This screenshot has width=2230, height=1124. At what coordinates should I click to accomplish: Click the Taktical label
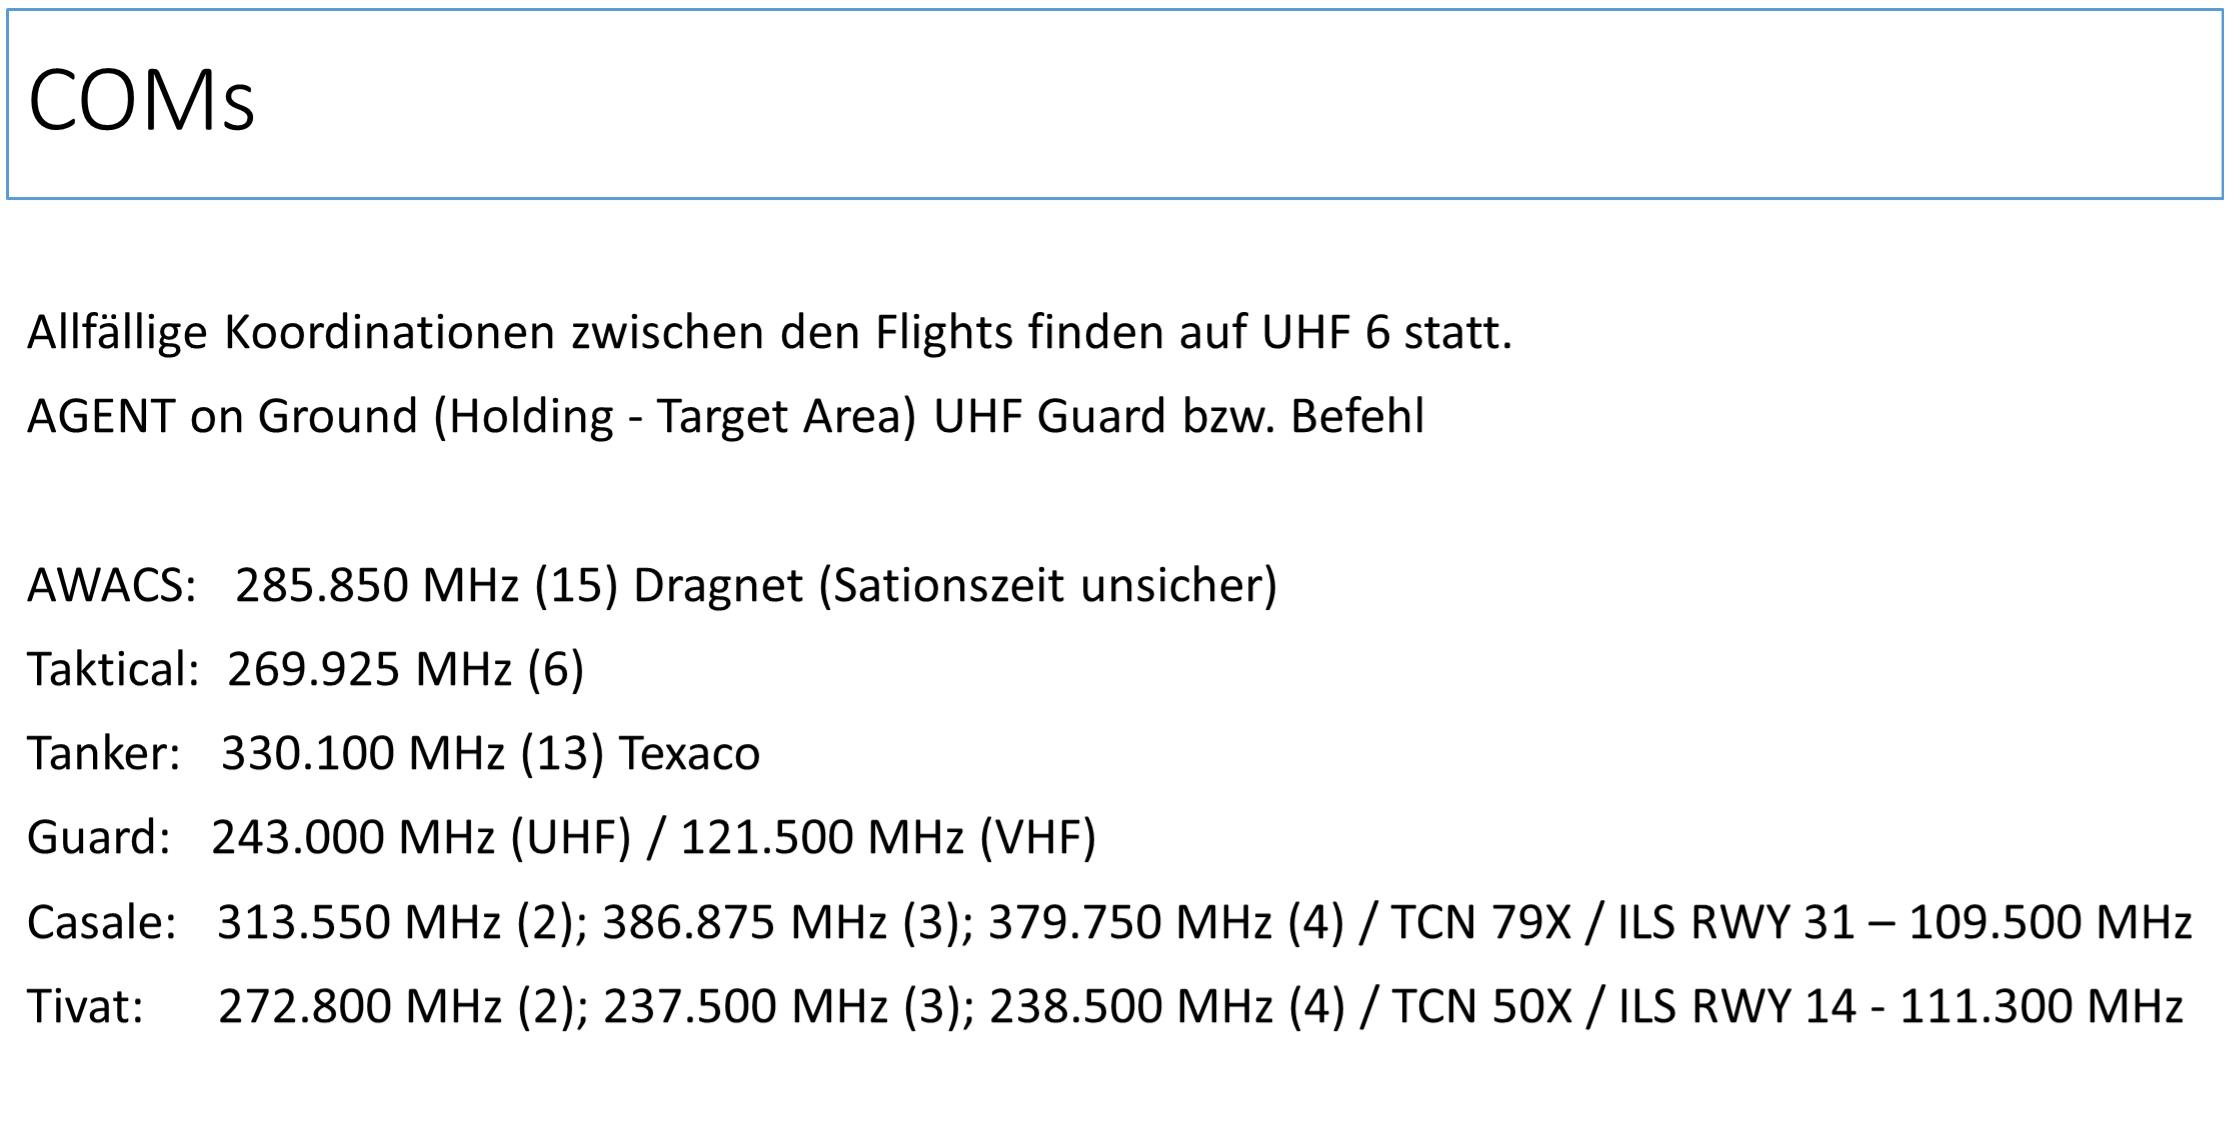[113, 669]
